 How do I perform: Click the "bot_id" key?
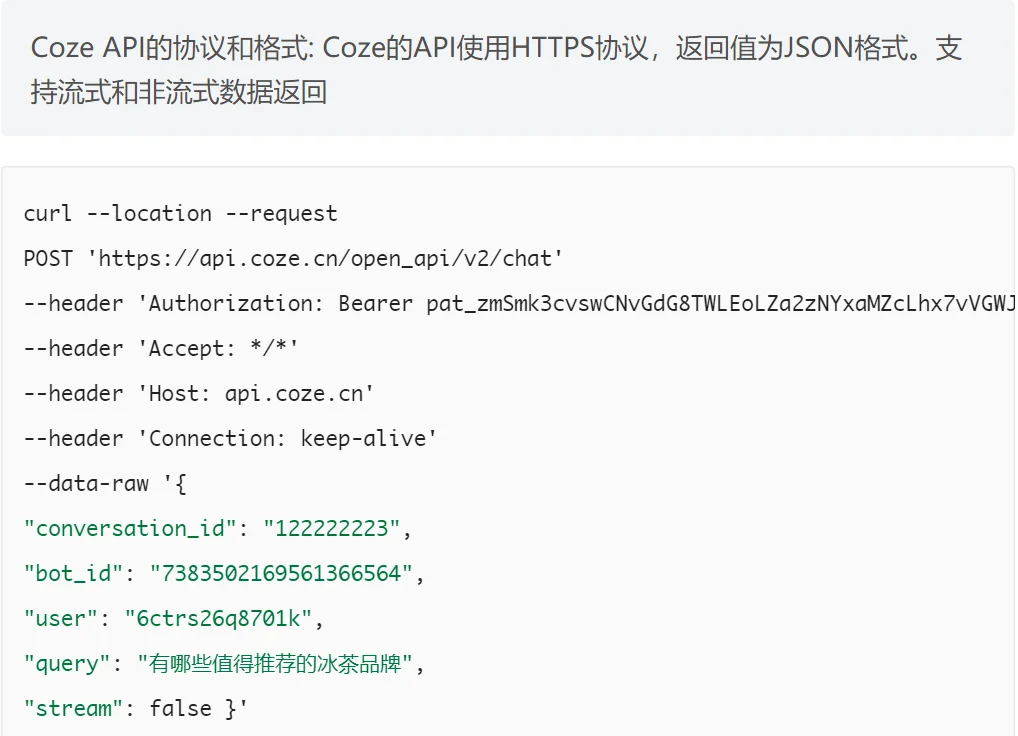tap(73, 574)
